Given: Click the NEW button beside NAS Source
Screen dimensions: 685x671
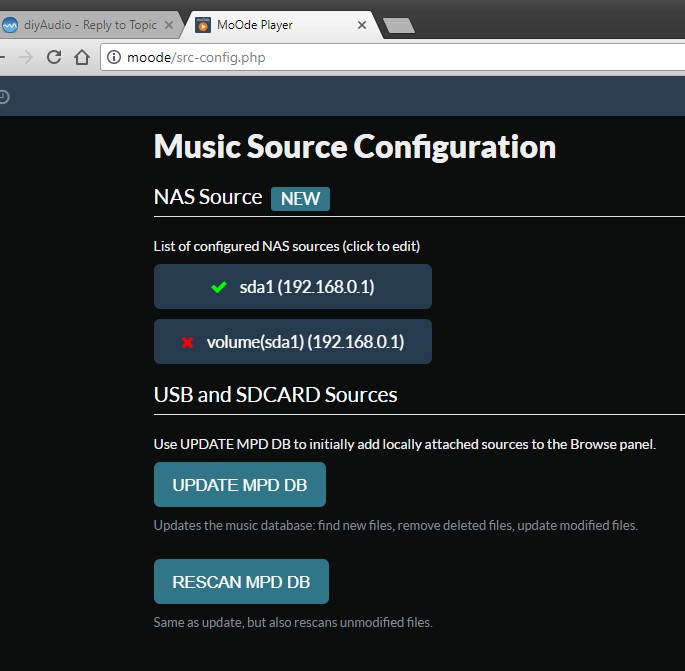Looking at the screenshot, I should (300, 199).
